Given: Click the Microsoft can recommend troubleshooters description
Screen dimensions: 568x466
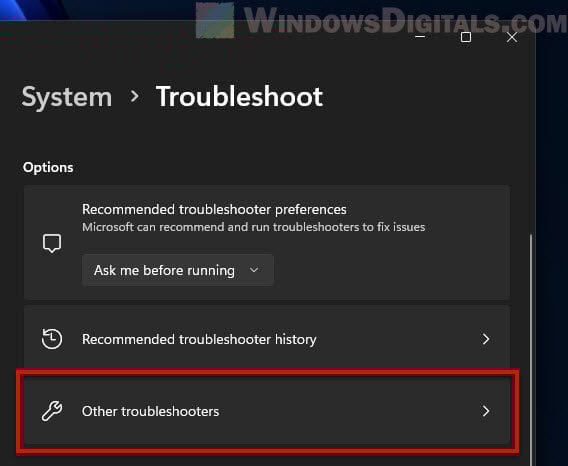Looking at the screenshot, I should pyautogui.click(x=254, y=227).
